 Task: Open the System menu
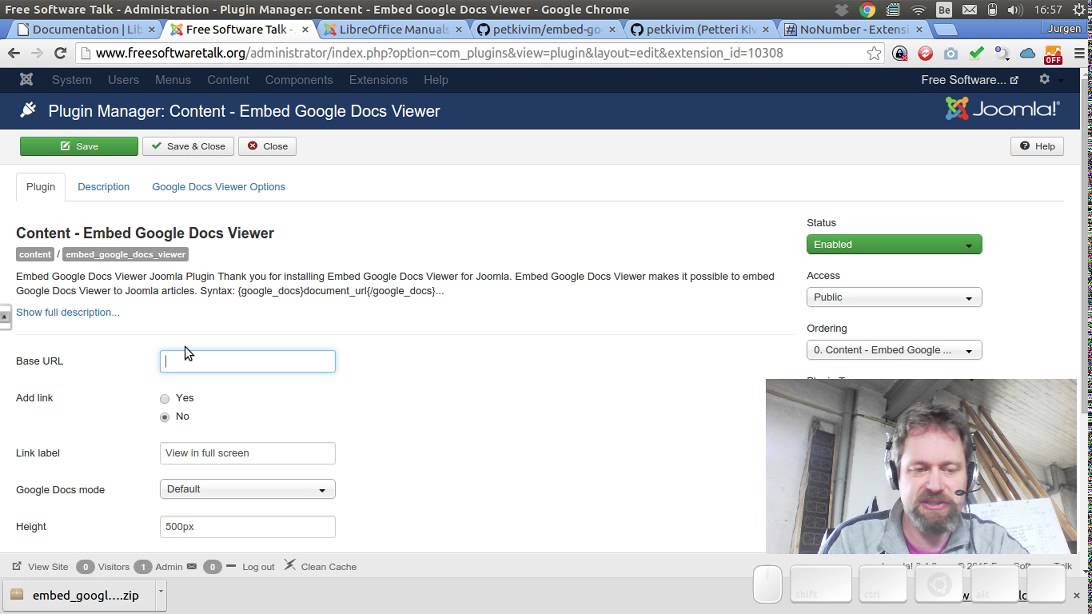(71, 80)
